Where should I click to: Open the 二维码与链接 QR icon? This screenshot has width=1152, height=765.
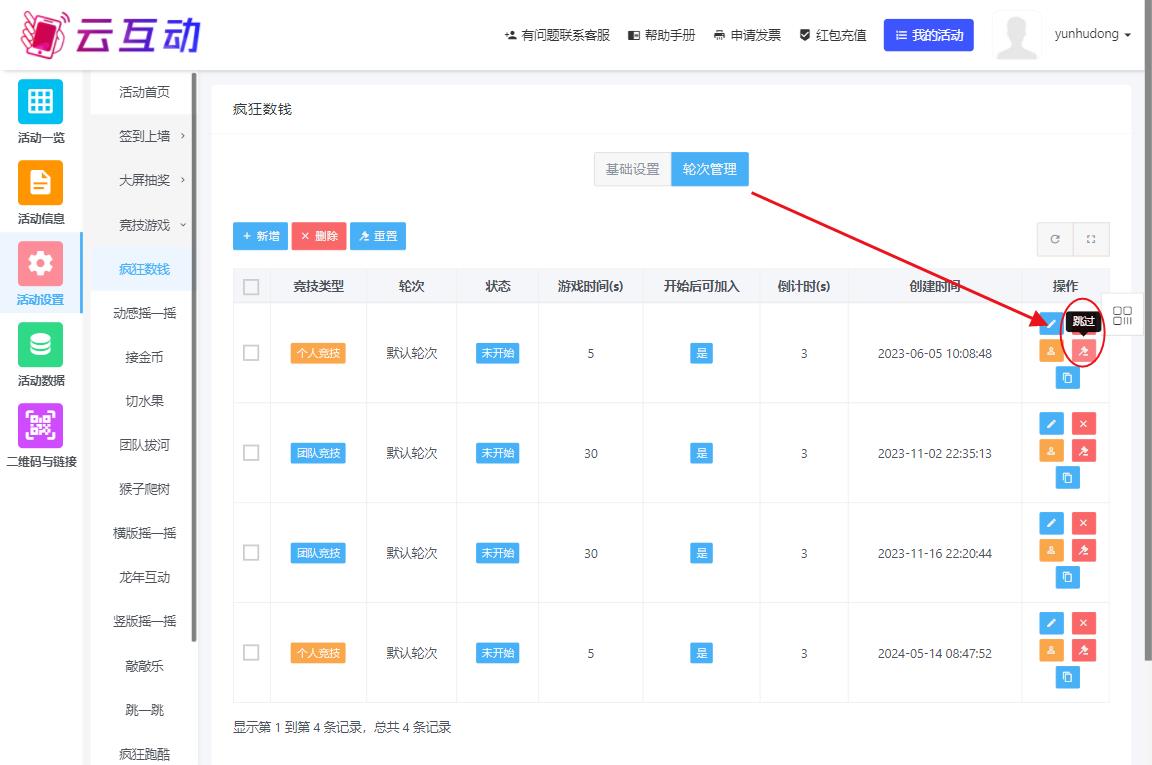tap(40, 425)
